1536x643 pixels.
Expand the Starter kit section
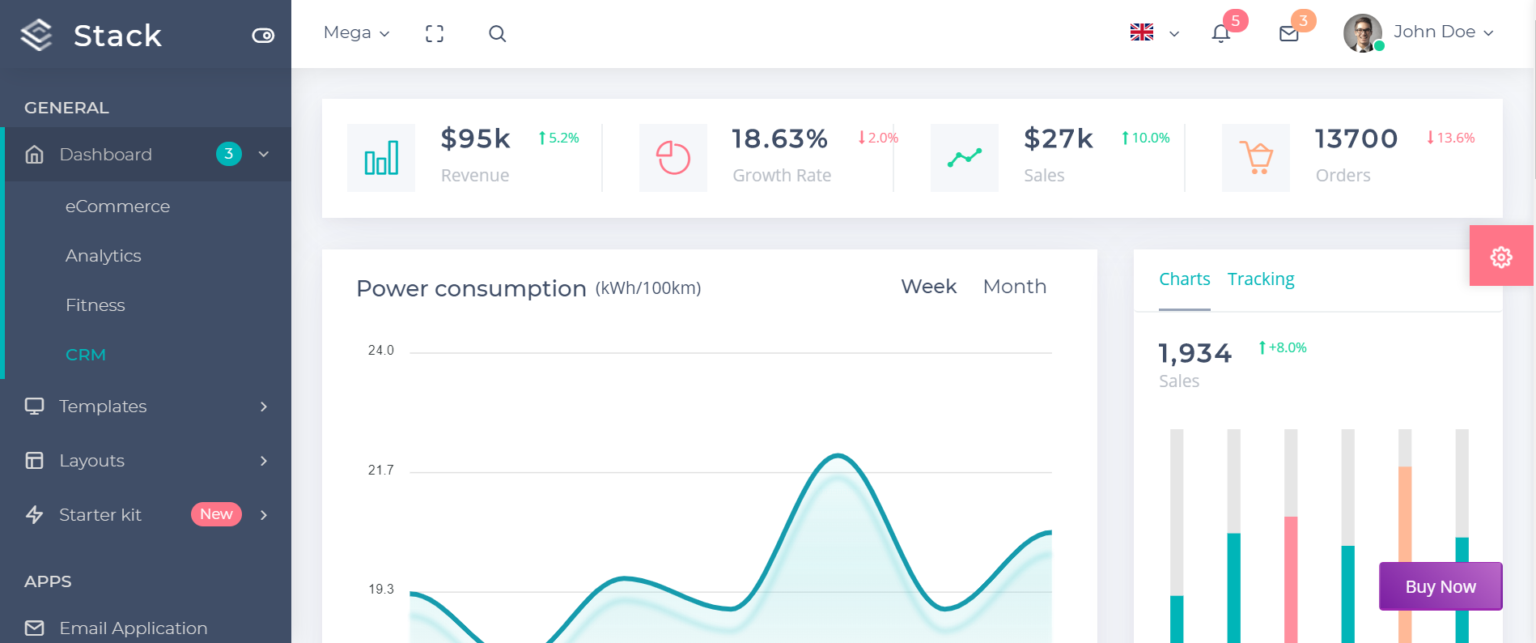(x=100, y=514)
